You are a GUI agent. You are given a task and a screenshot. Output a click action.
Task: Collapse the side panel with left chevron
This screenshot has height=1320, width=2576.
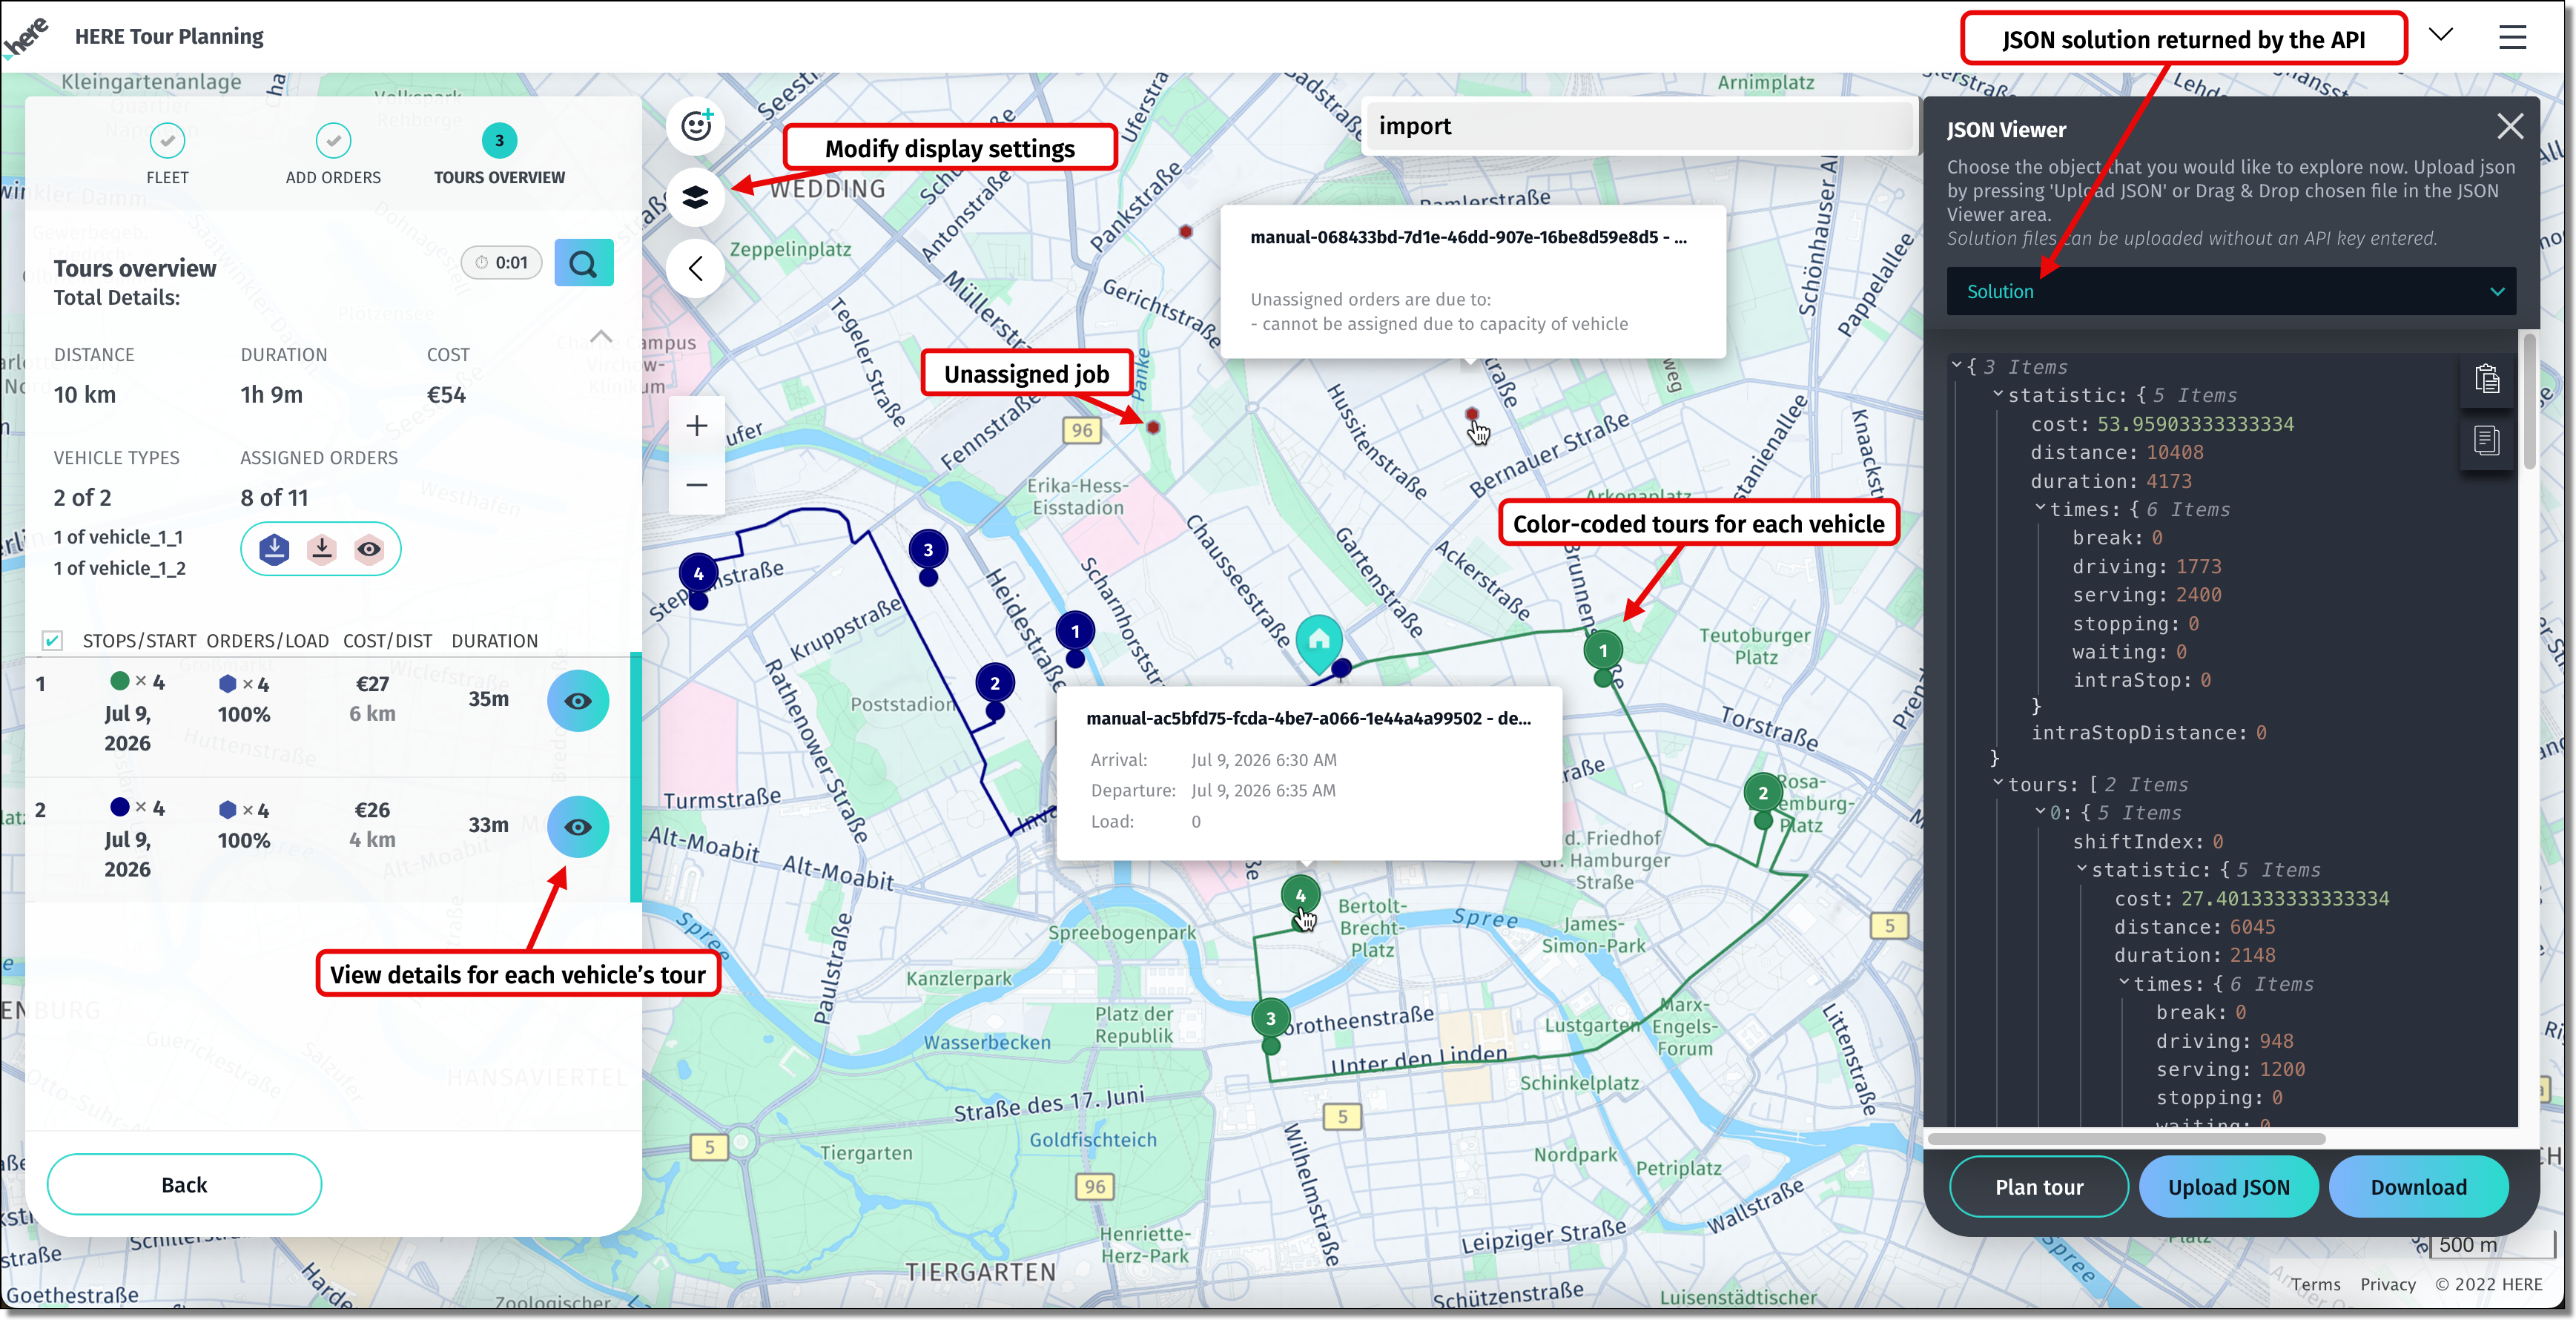tap(696, 268)
